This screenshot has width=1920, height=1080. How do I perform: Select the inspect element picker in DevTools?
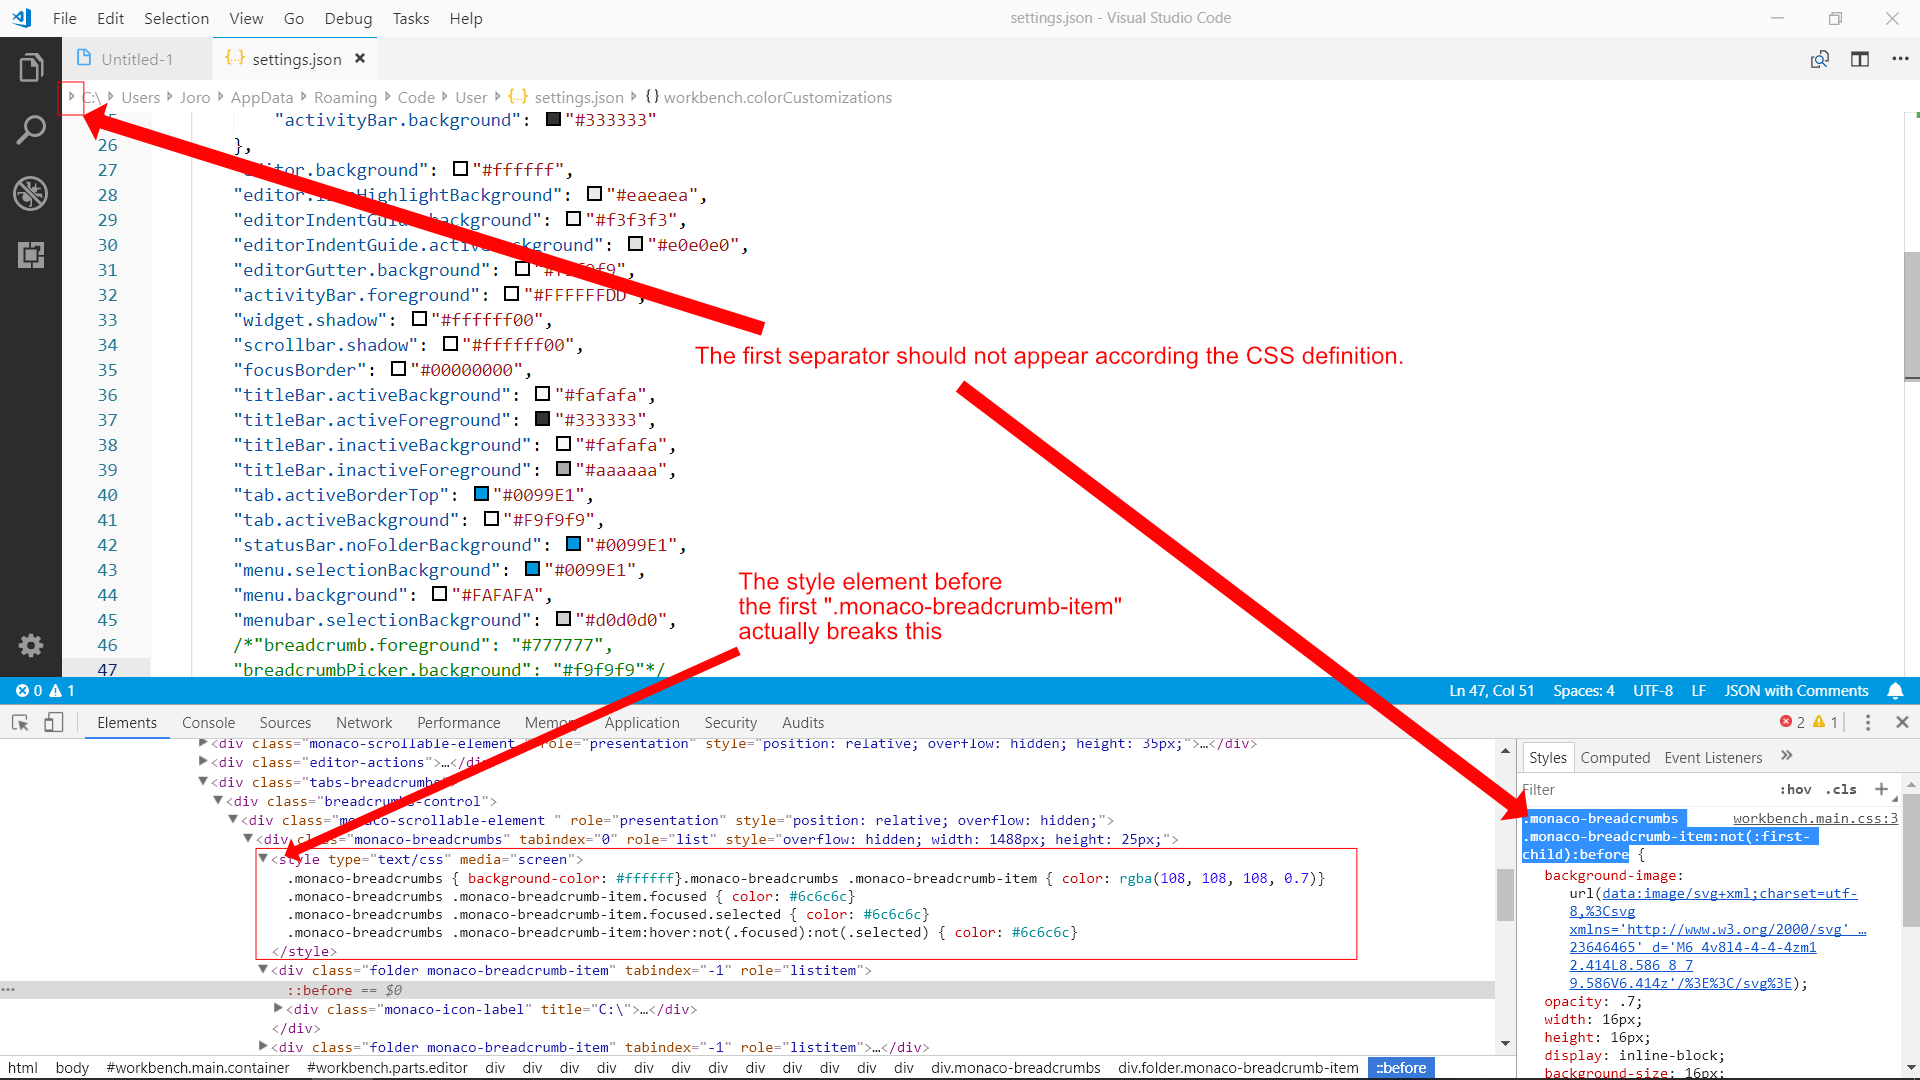coord(20,722)
